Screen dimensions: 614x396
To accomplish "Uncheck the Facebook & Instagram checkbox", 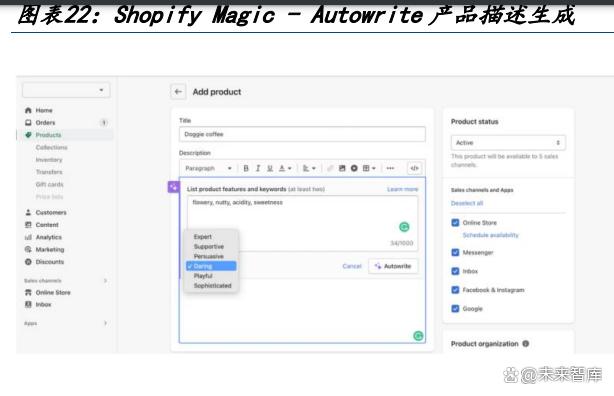I will [x=455, y=290].
